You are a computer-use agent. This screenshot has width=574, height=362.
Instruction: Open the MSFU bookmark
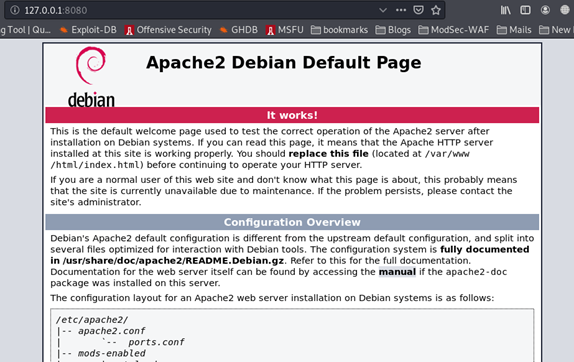click(x=285, y=30)
